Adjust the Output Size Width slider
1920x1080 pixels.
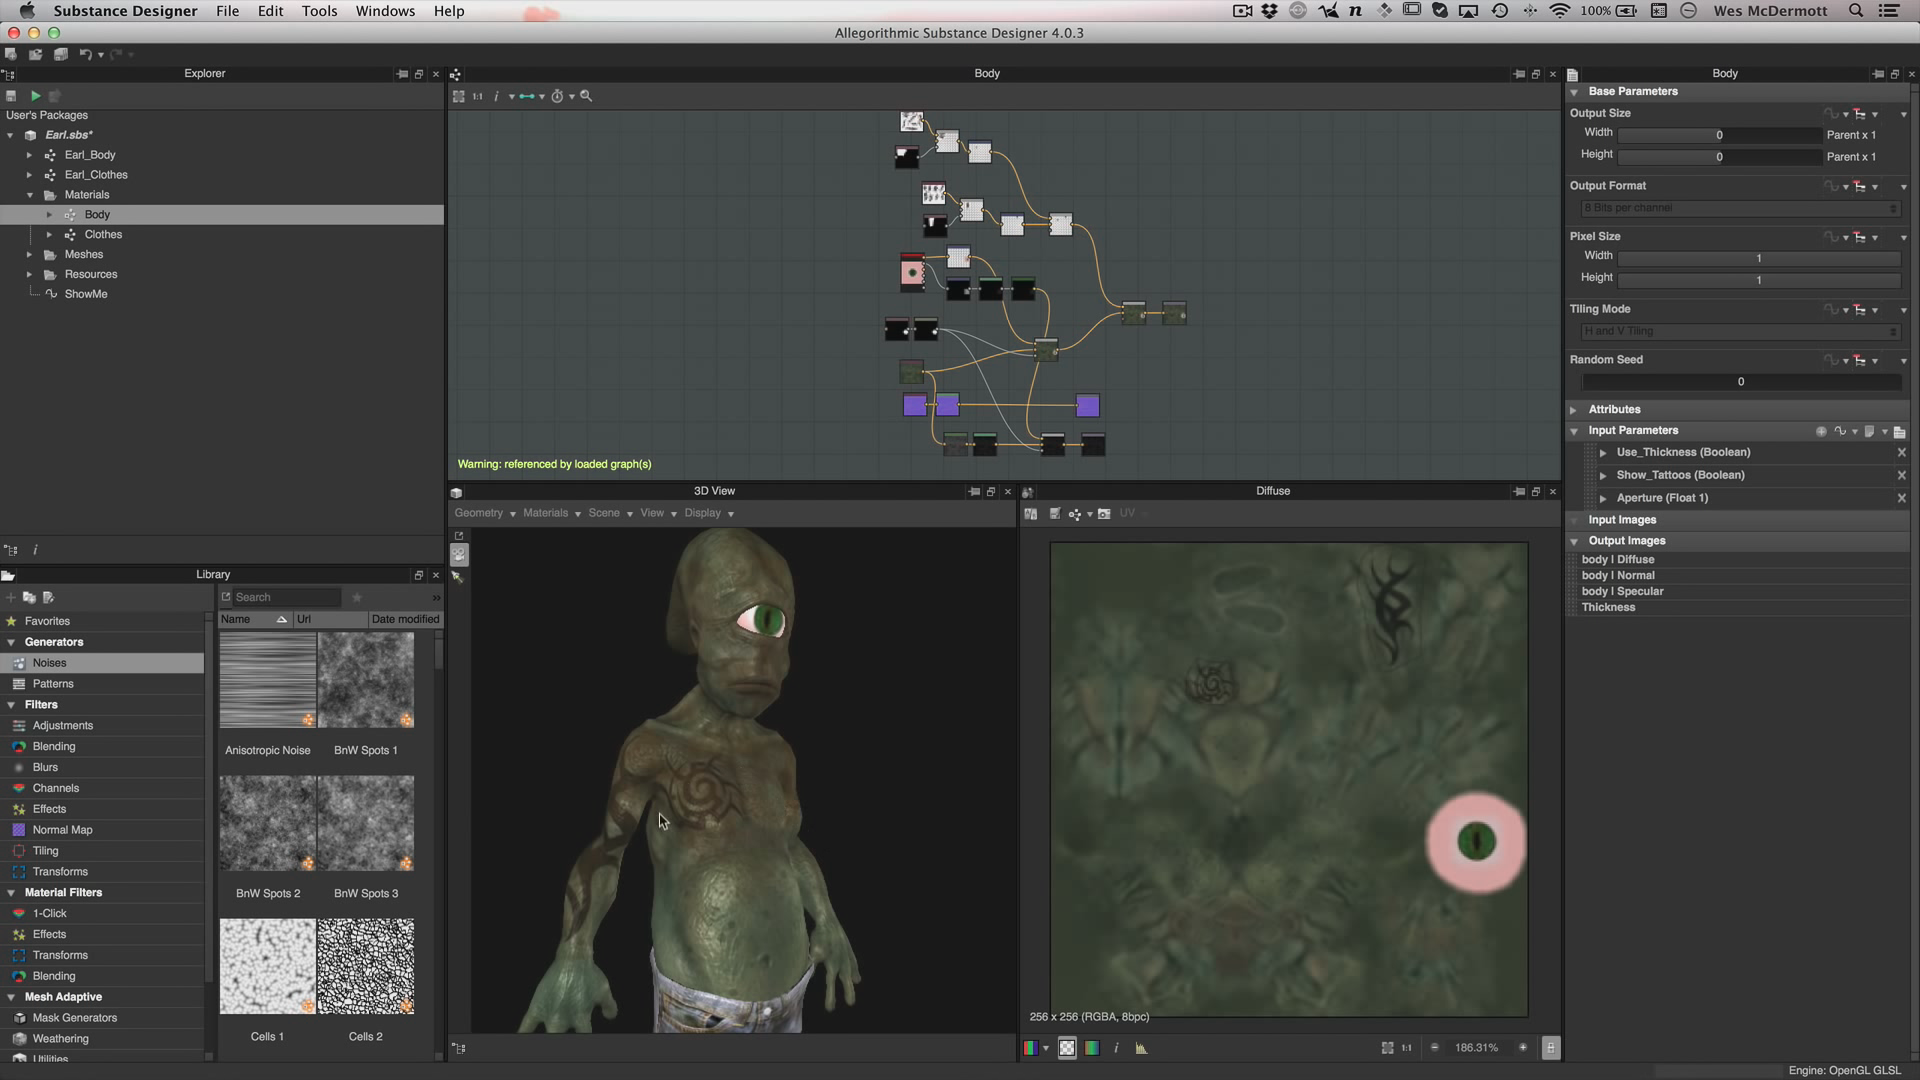pos(1719,135)
